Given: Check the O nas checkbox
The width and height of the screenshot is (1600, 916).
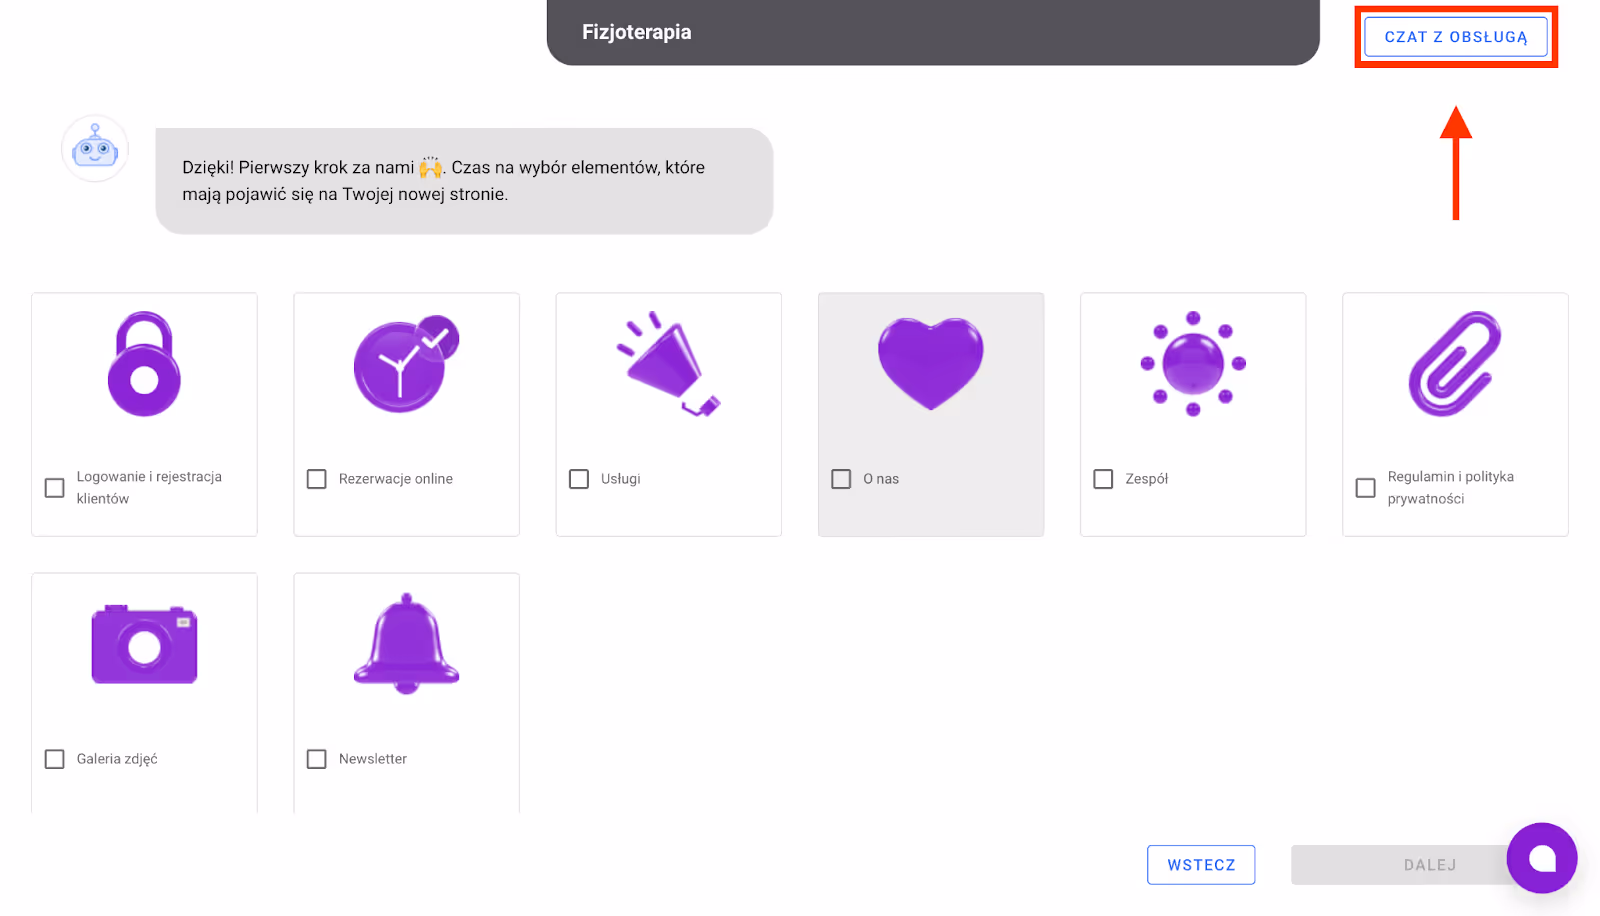Looking at the screenshot, I should pyautogui.click(x=841, y=479).
